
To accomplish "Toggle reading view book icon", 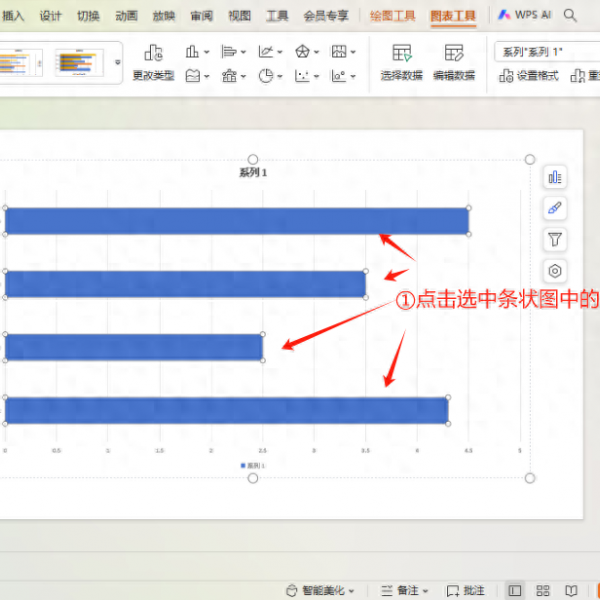I will 571,591.
